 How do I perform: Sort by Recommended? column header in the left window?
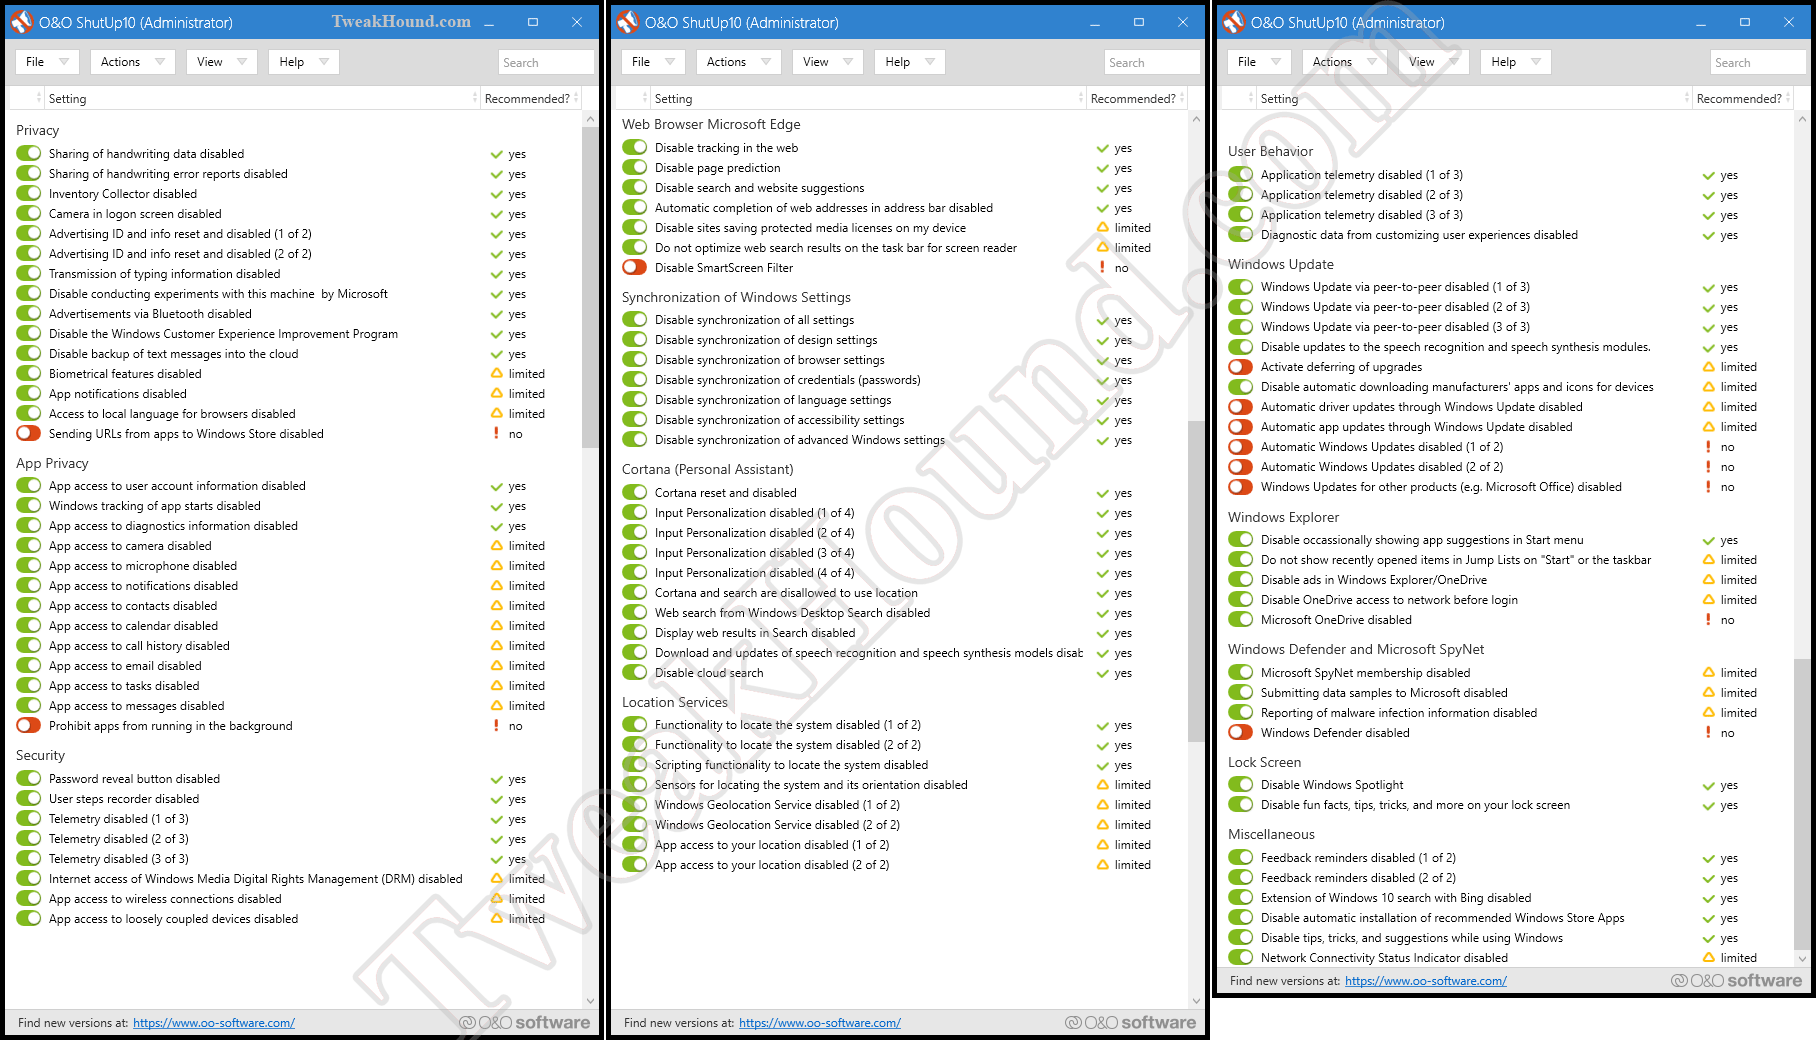click(531, 98)
